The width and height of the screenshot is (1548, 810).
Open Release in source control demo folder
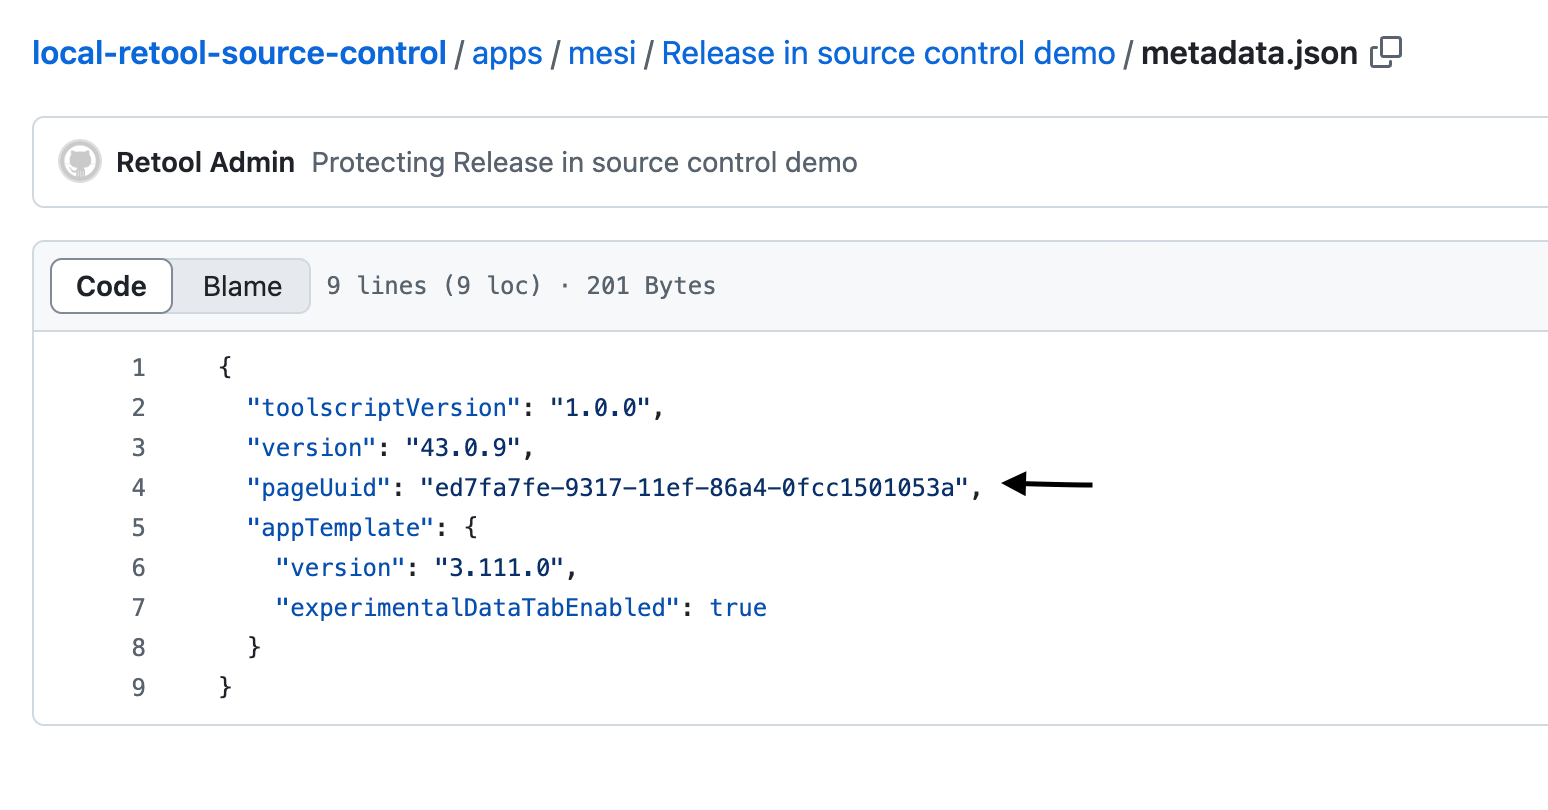[x=888, y=53]
